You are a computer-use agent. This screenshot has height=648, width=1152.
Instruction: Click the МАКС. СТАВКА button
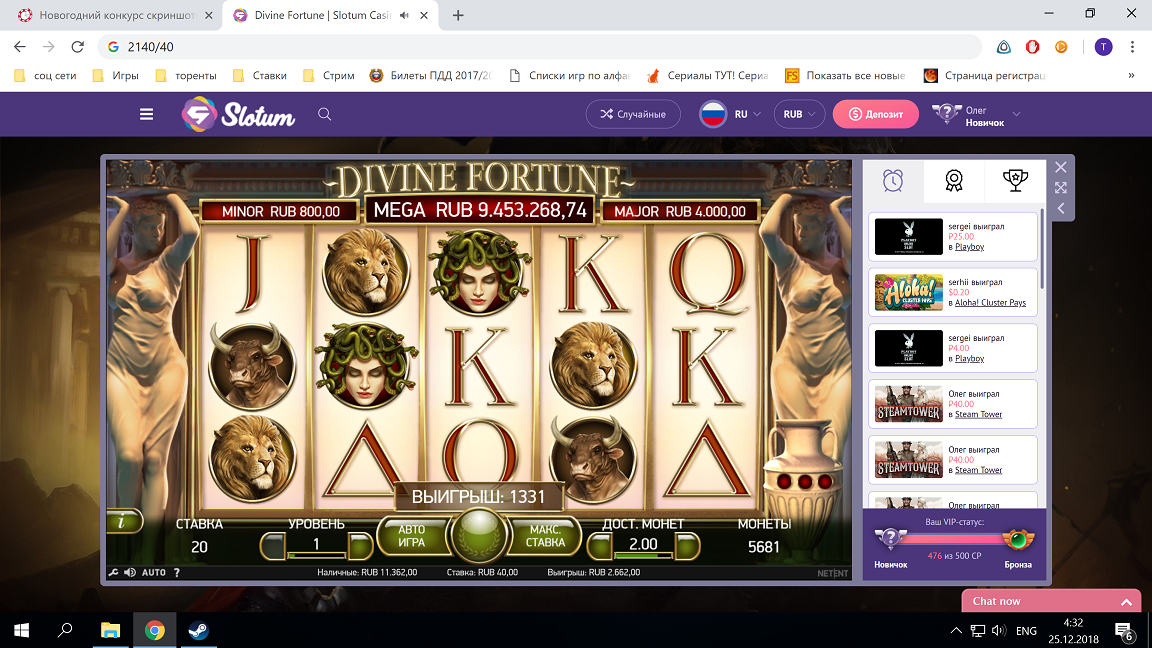pos(545,536)
